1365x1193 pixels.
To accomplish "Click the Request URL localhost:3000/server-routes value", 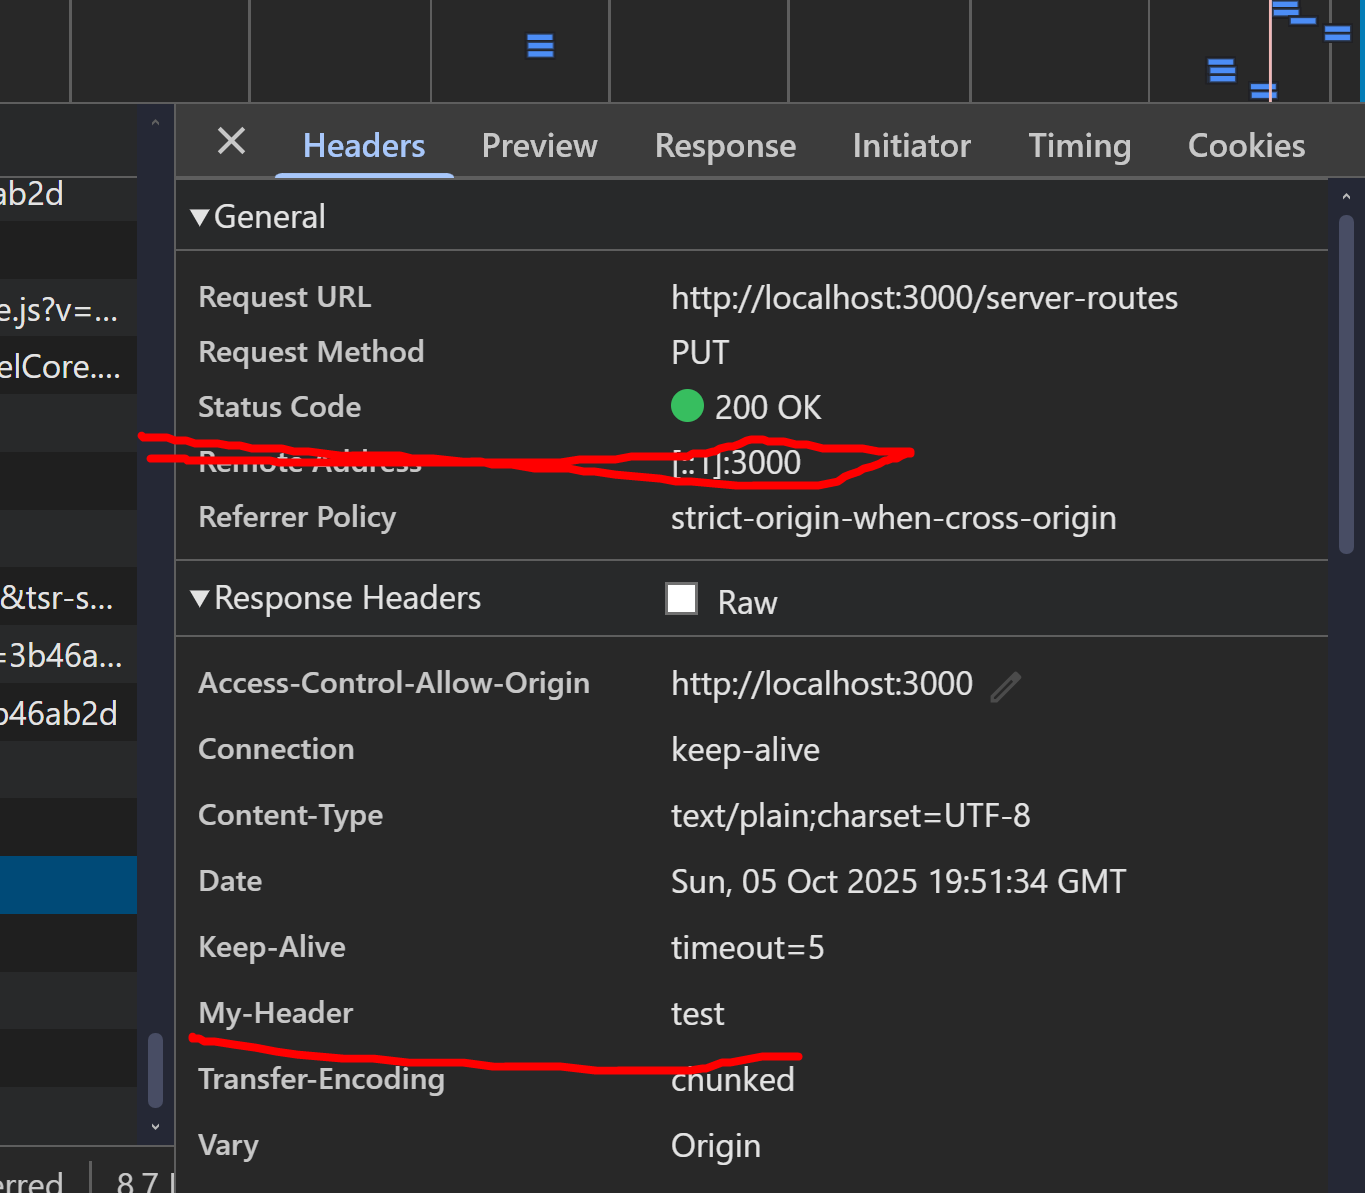I will [924, 298].
